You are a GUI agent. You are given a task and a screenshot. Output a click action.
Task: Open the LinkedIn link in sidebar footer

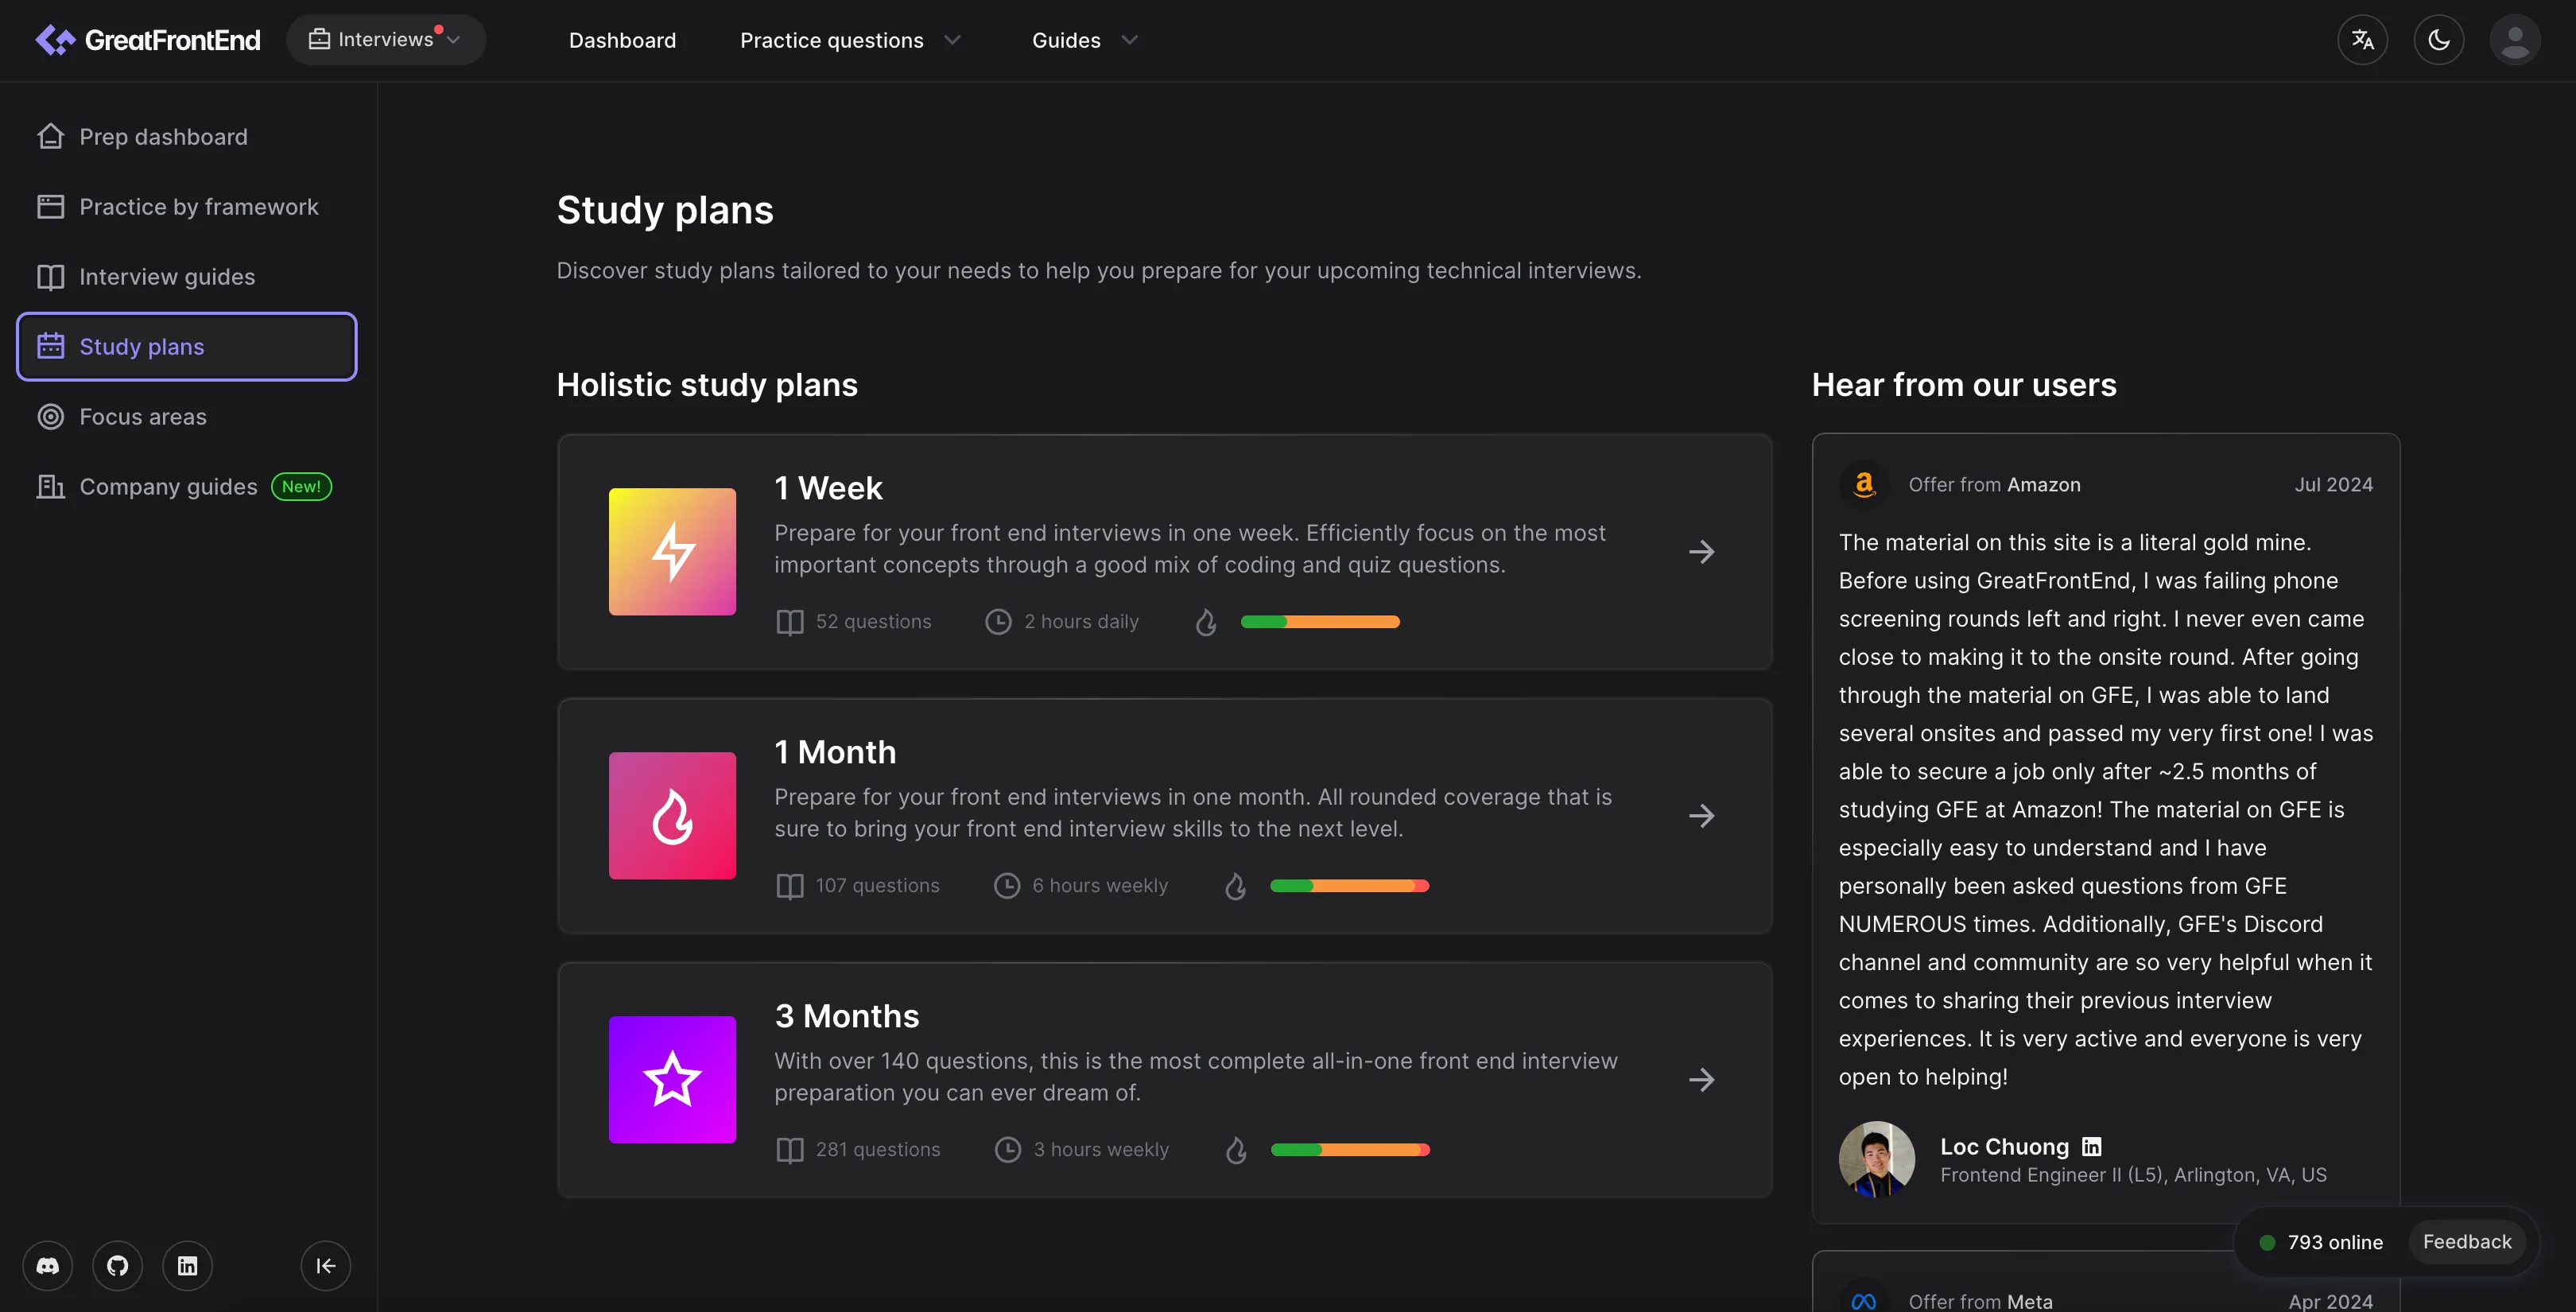coord(188,1266)
